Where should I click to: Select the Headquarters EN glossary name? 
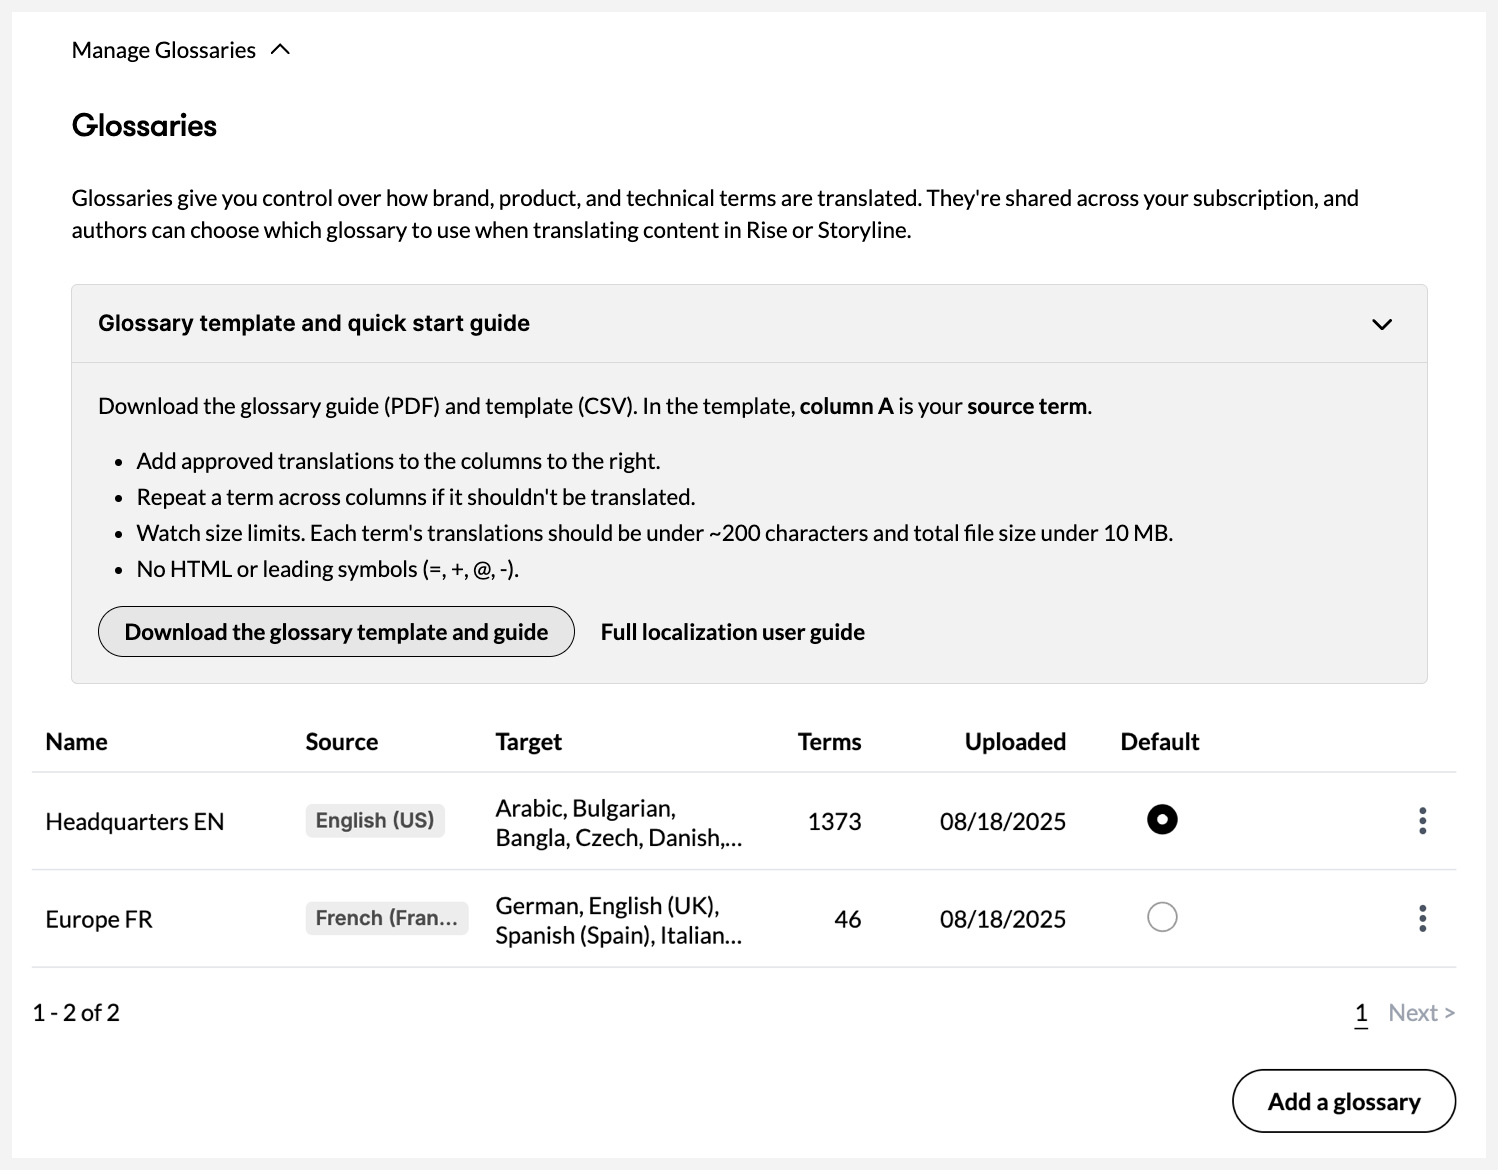[x=135, y=822]
